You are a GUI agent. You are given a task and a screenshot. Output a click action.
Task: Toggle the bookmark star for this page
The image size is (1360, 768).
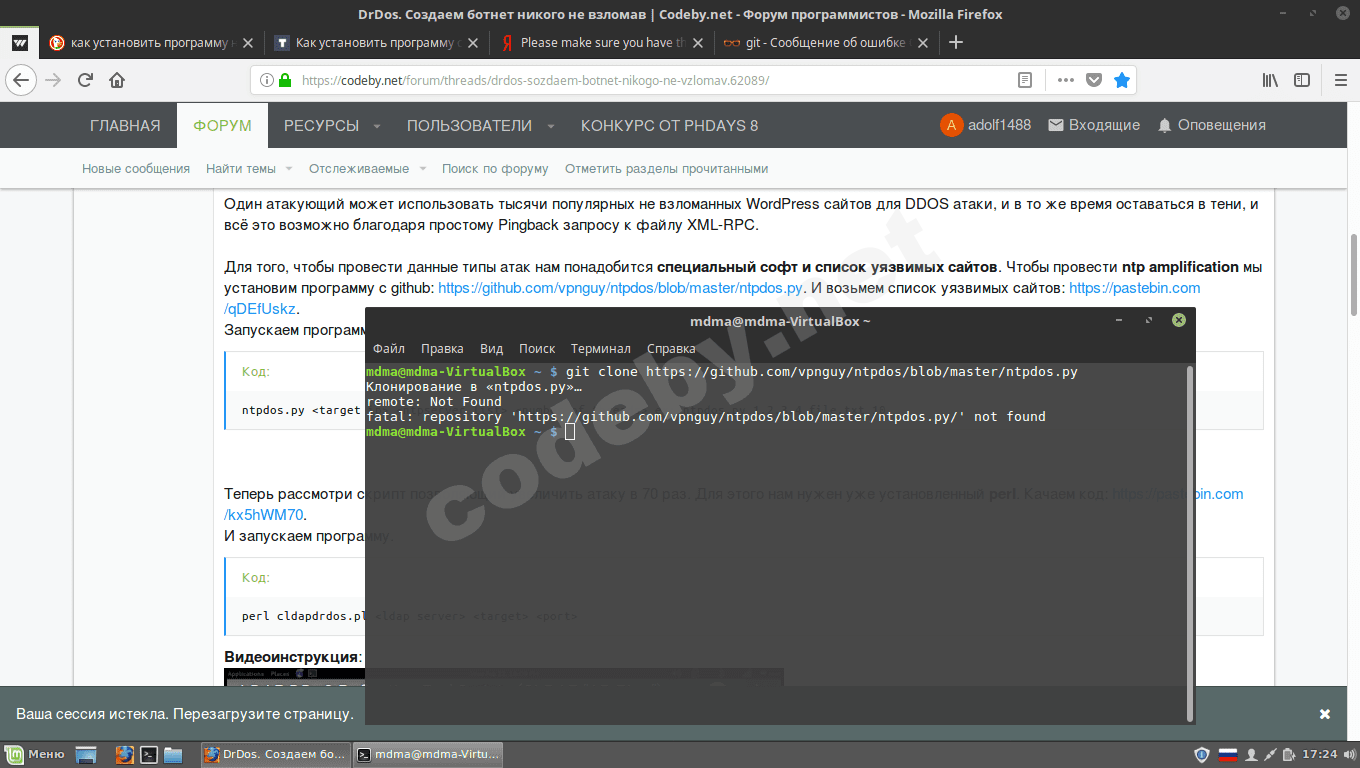(x=1122, y=80)
